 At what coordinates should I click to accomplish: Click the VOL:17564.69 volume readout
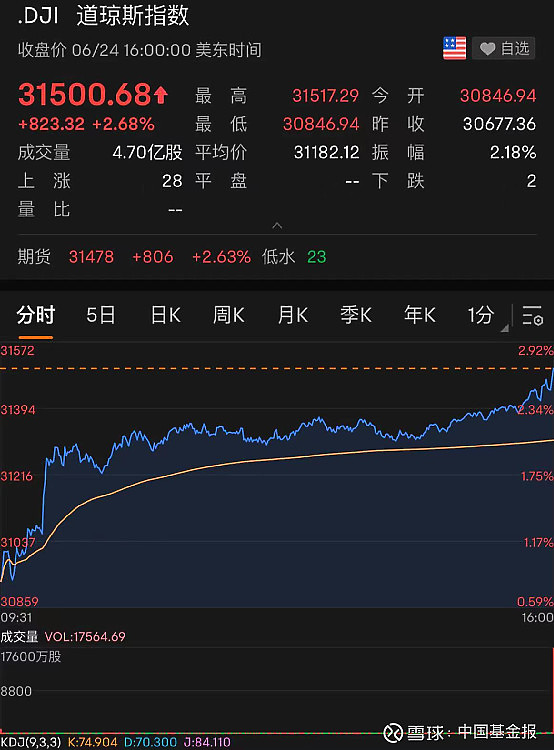85,637
